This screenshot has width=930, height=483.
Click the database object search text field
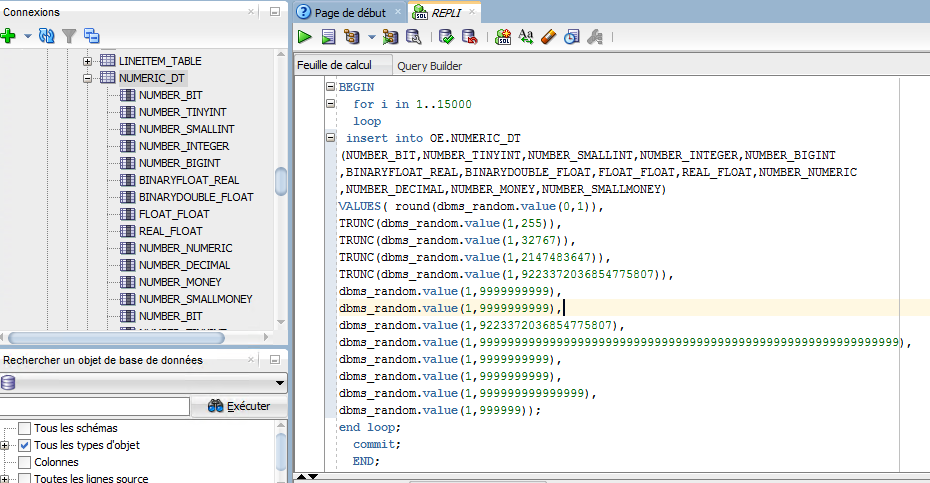[94, 406]
